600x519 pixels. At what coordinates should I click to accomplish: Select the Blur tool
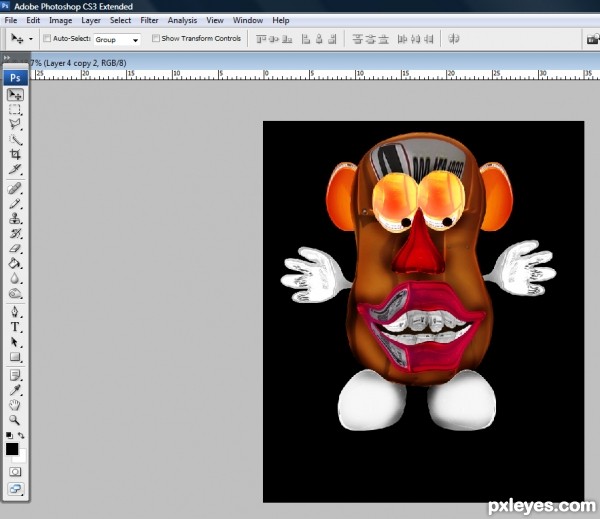pos(15,278)
